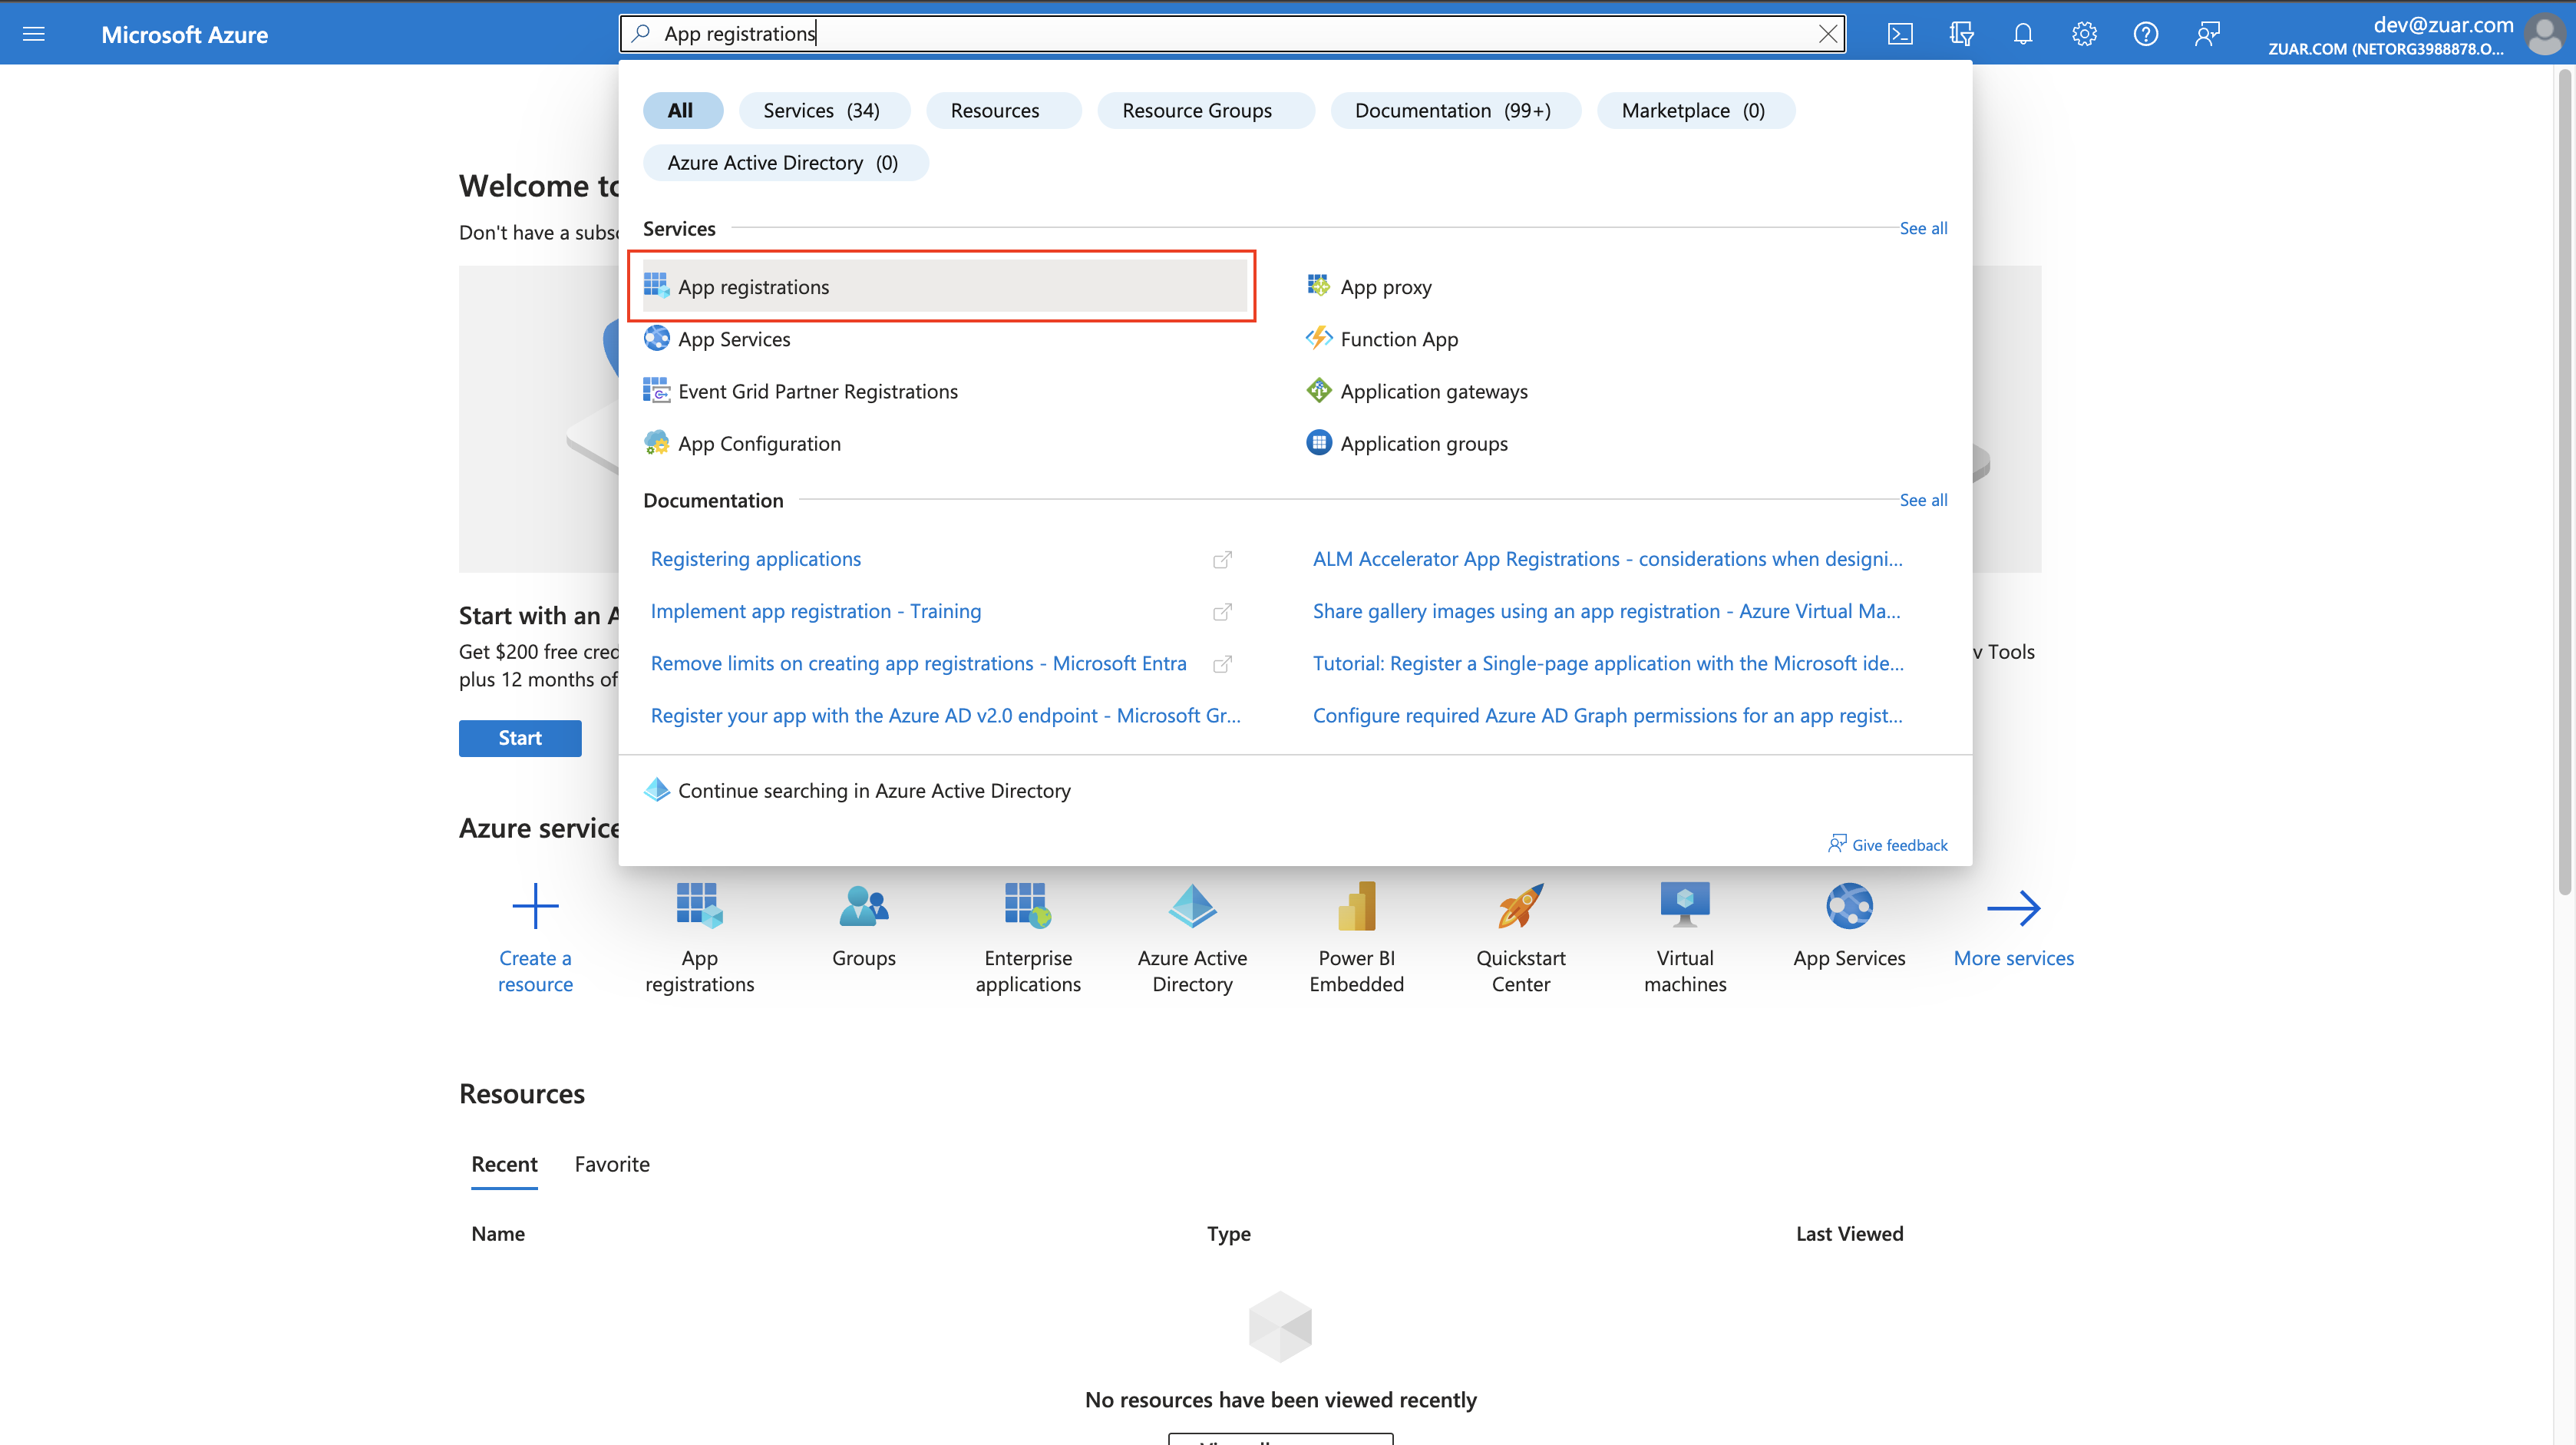Filter results by Resource Groups
The width and height of the screenshot is (2576, 1445).
[x=1204, y=110]
